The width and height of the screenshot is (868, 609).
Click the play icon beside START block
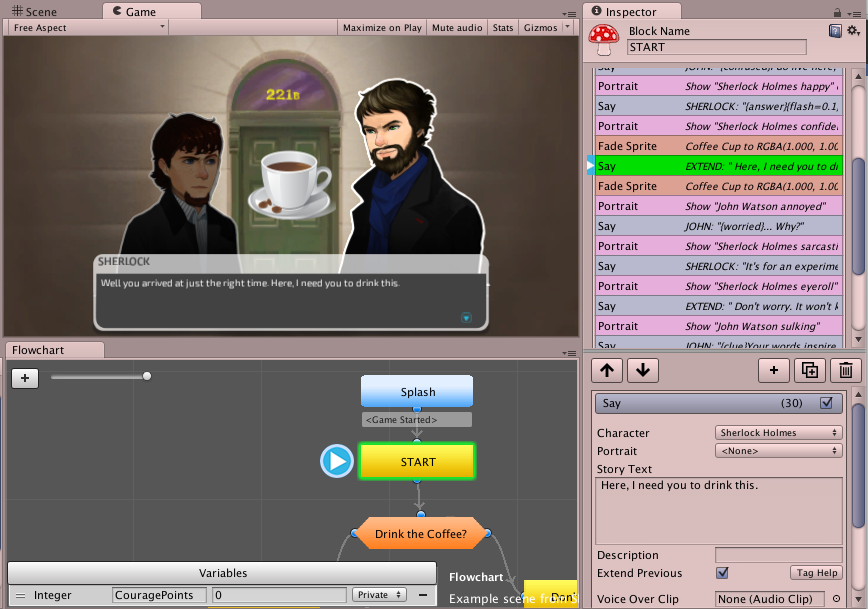pyautogui.click(x=337, y=461)
